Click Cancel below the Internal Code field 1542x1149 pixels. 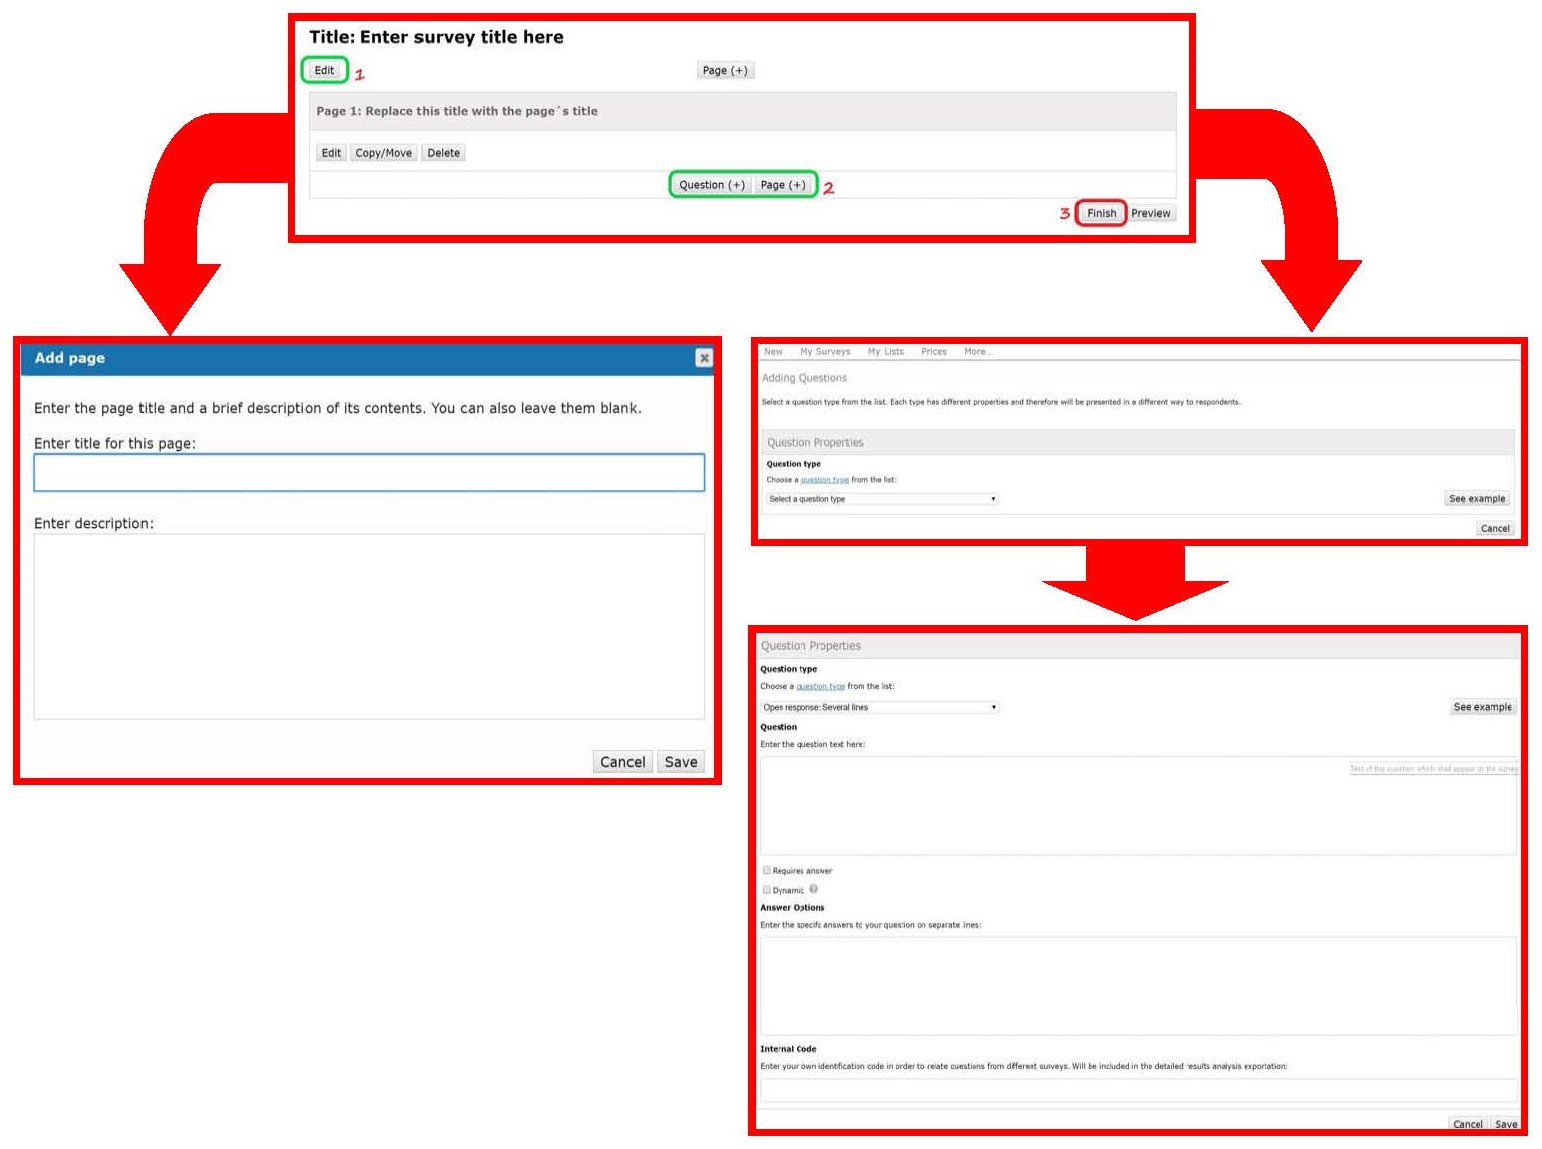1468,1124
